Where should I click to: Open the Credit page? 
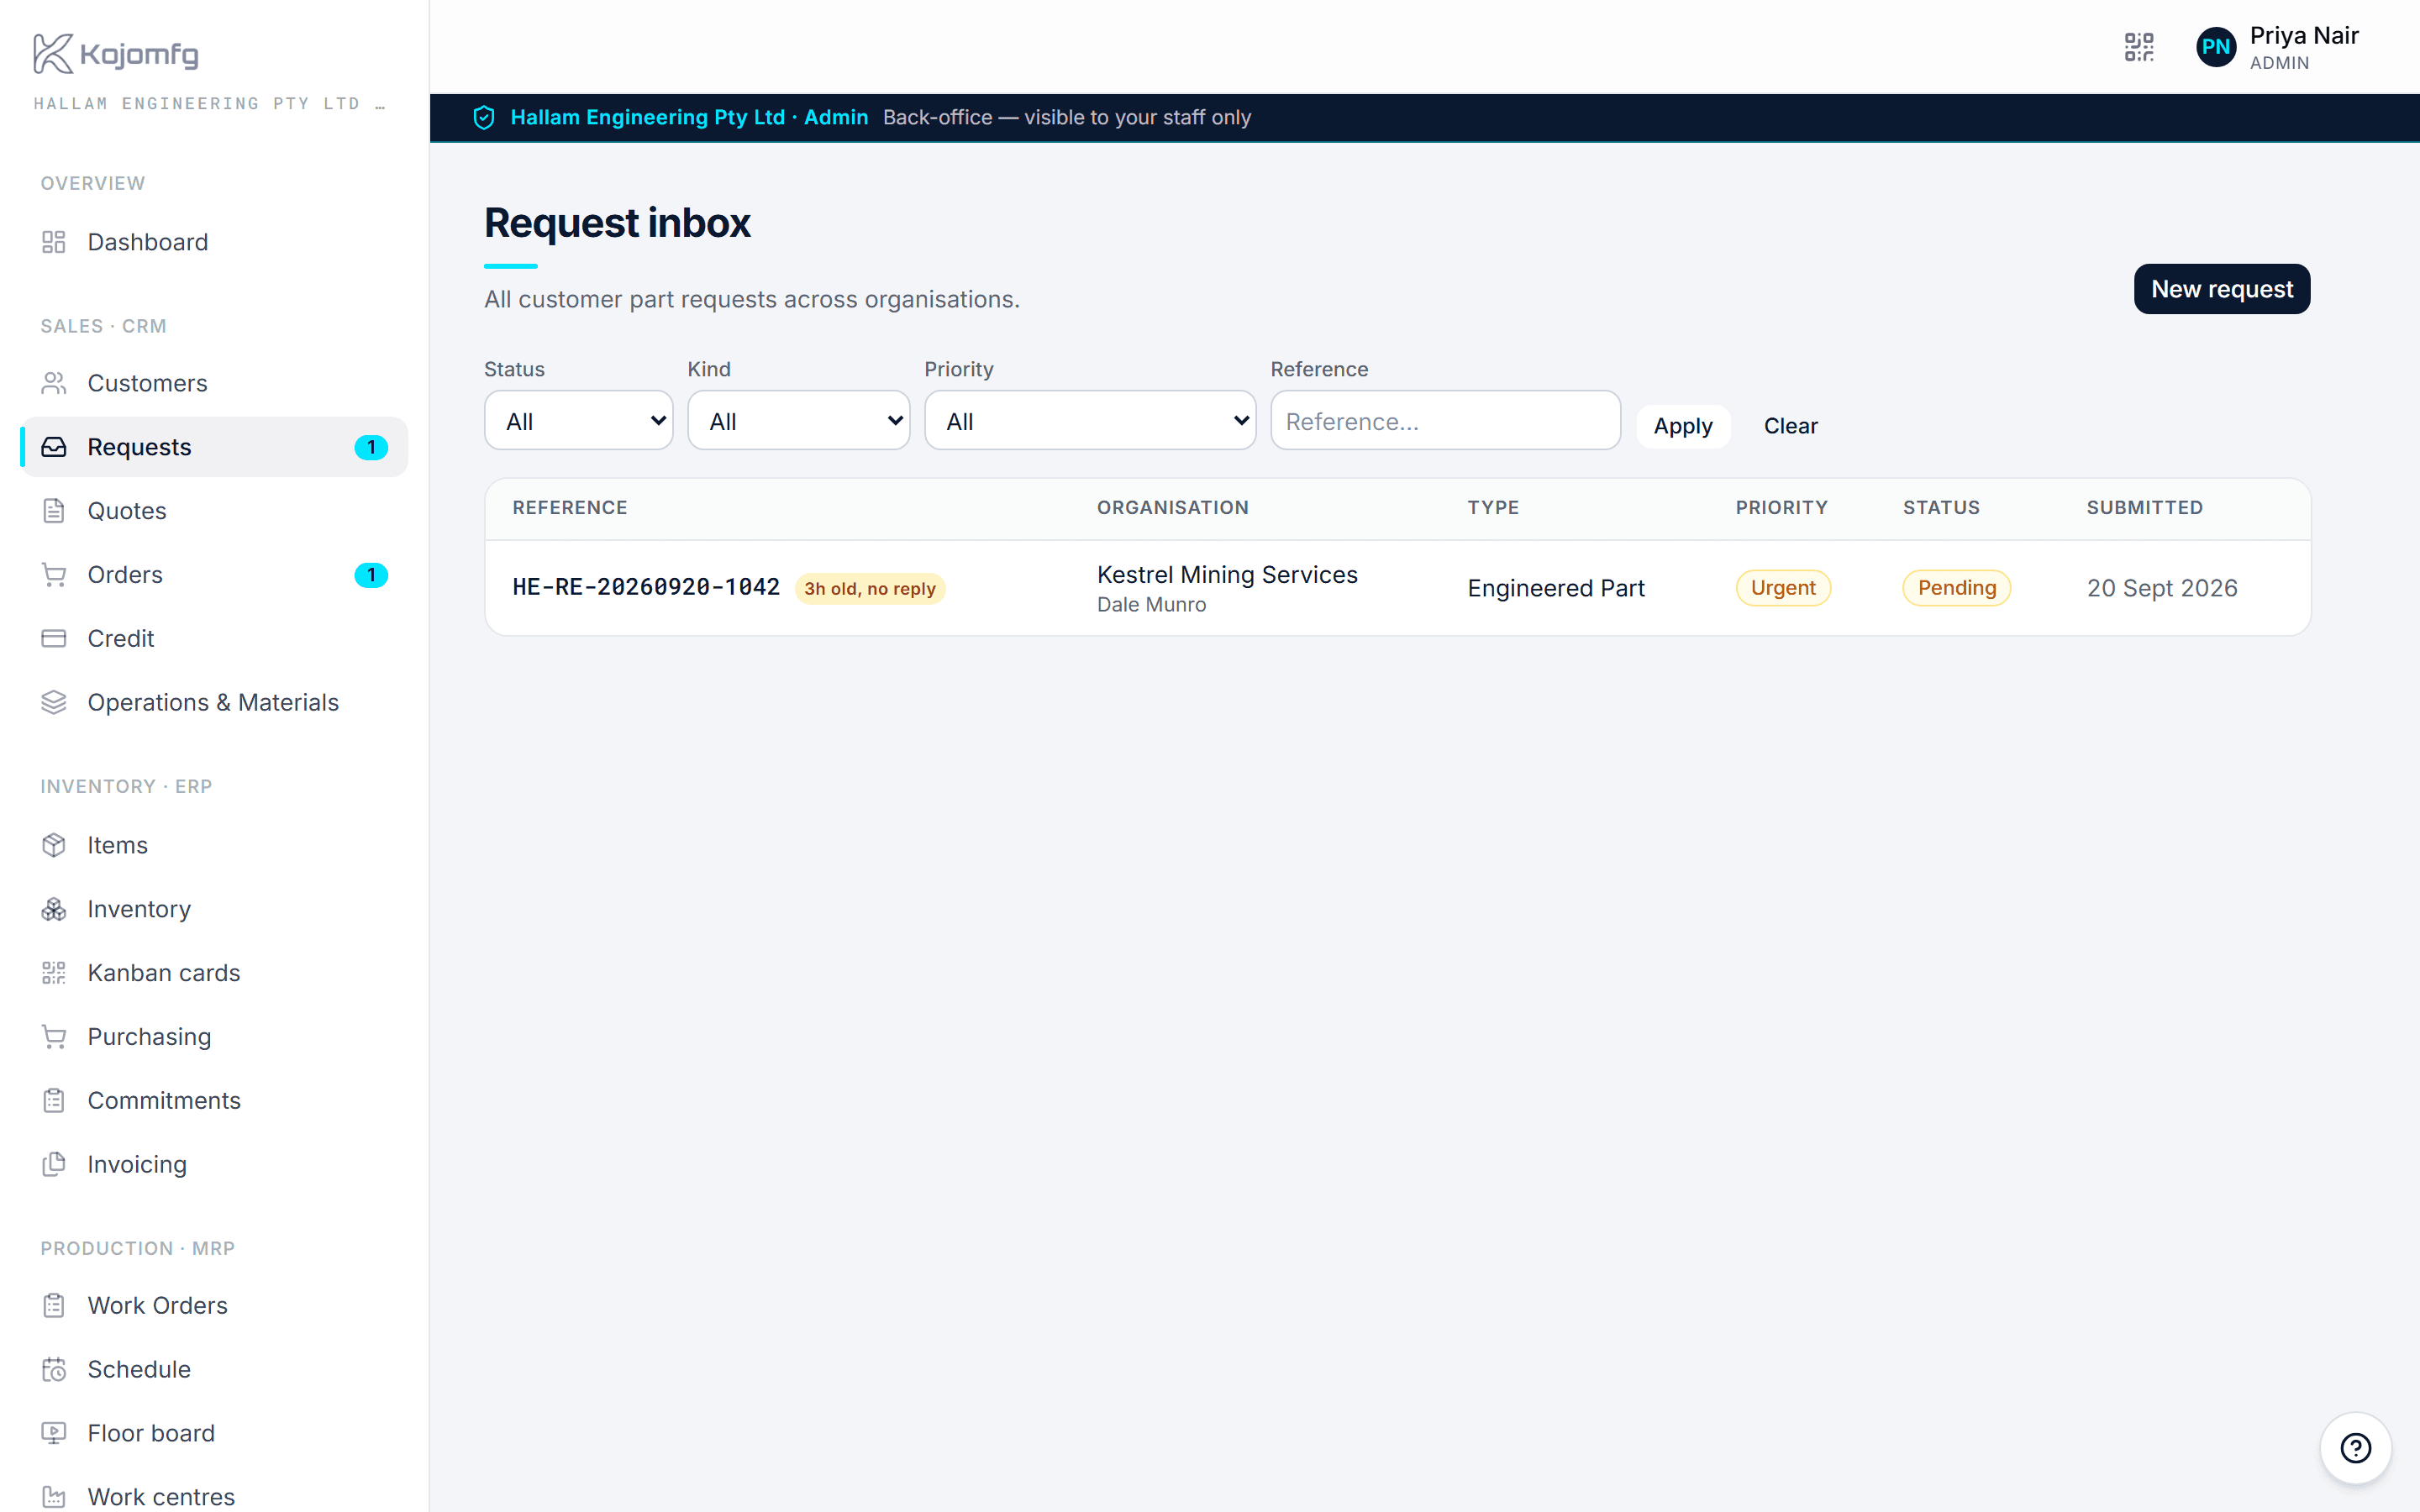(x=214, y=638)
